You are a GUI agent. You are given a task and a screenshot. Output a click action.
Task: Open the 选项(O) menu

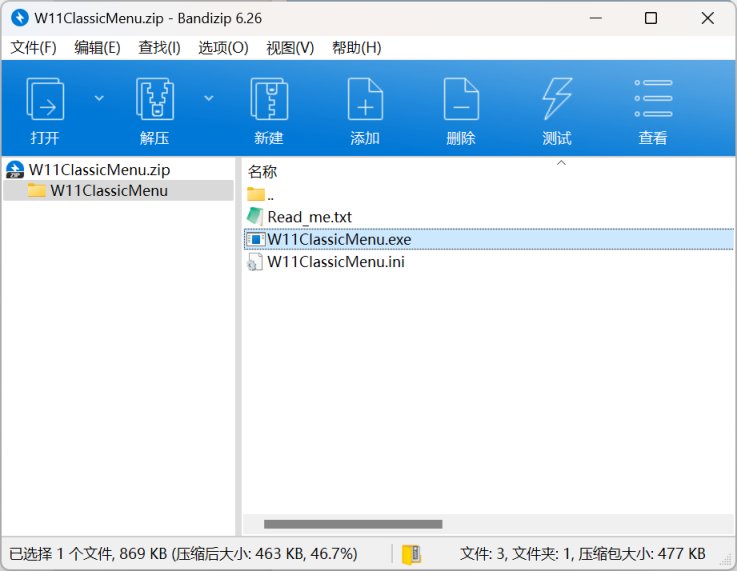tap(223, 47)
